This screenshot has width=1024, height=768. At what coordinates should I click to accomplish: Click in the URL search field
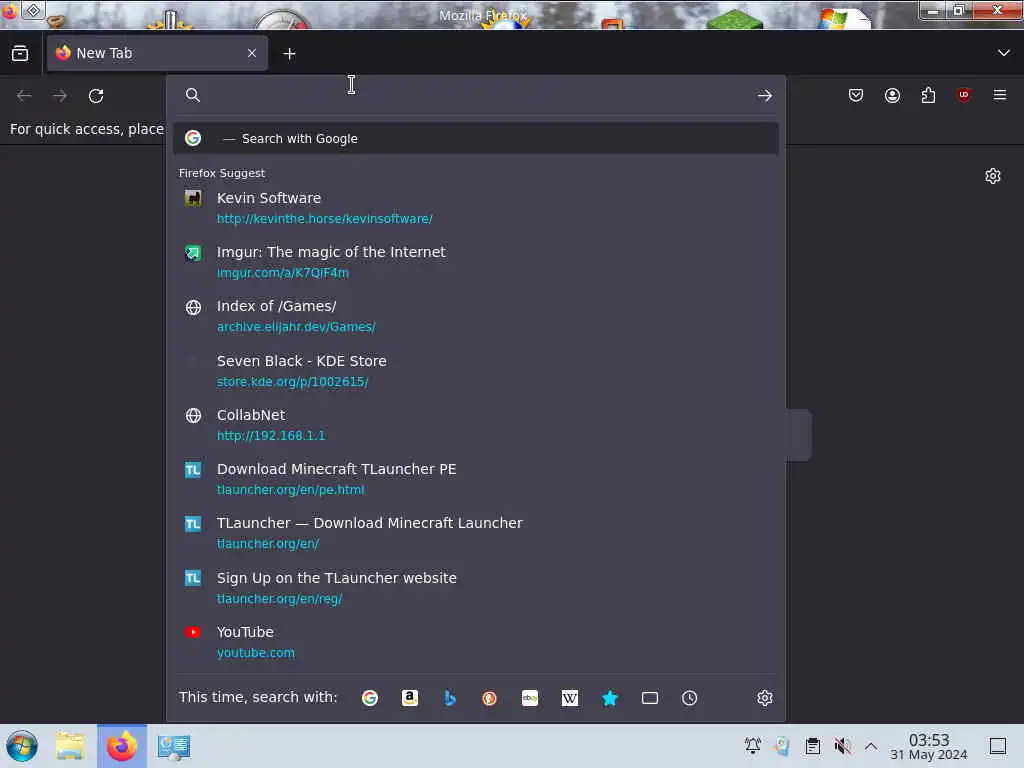coord(477,95)
